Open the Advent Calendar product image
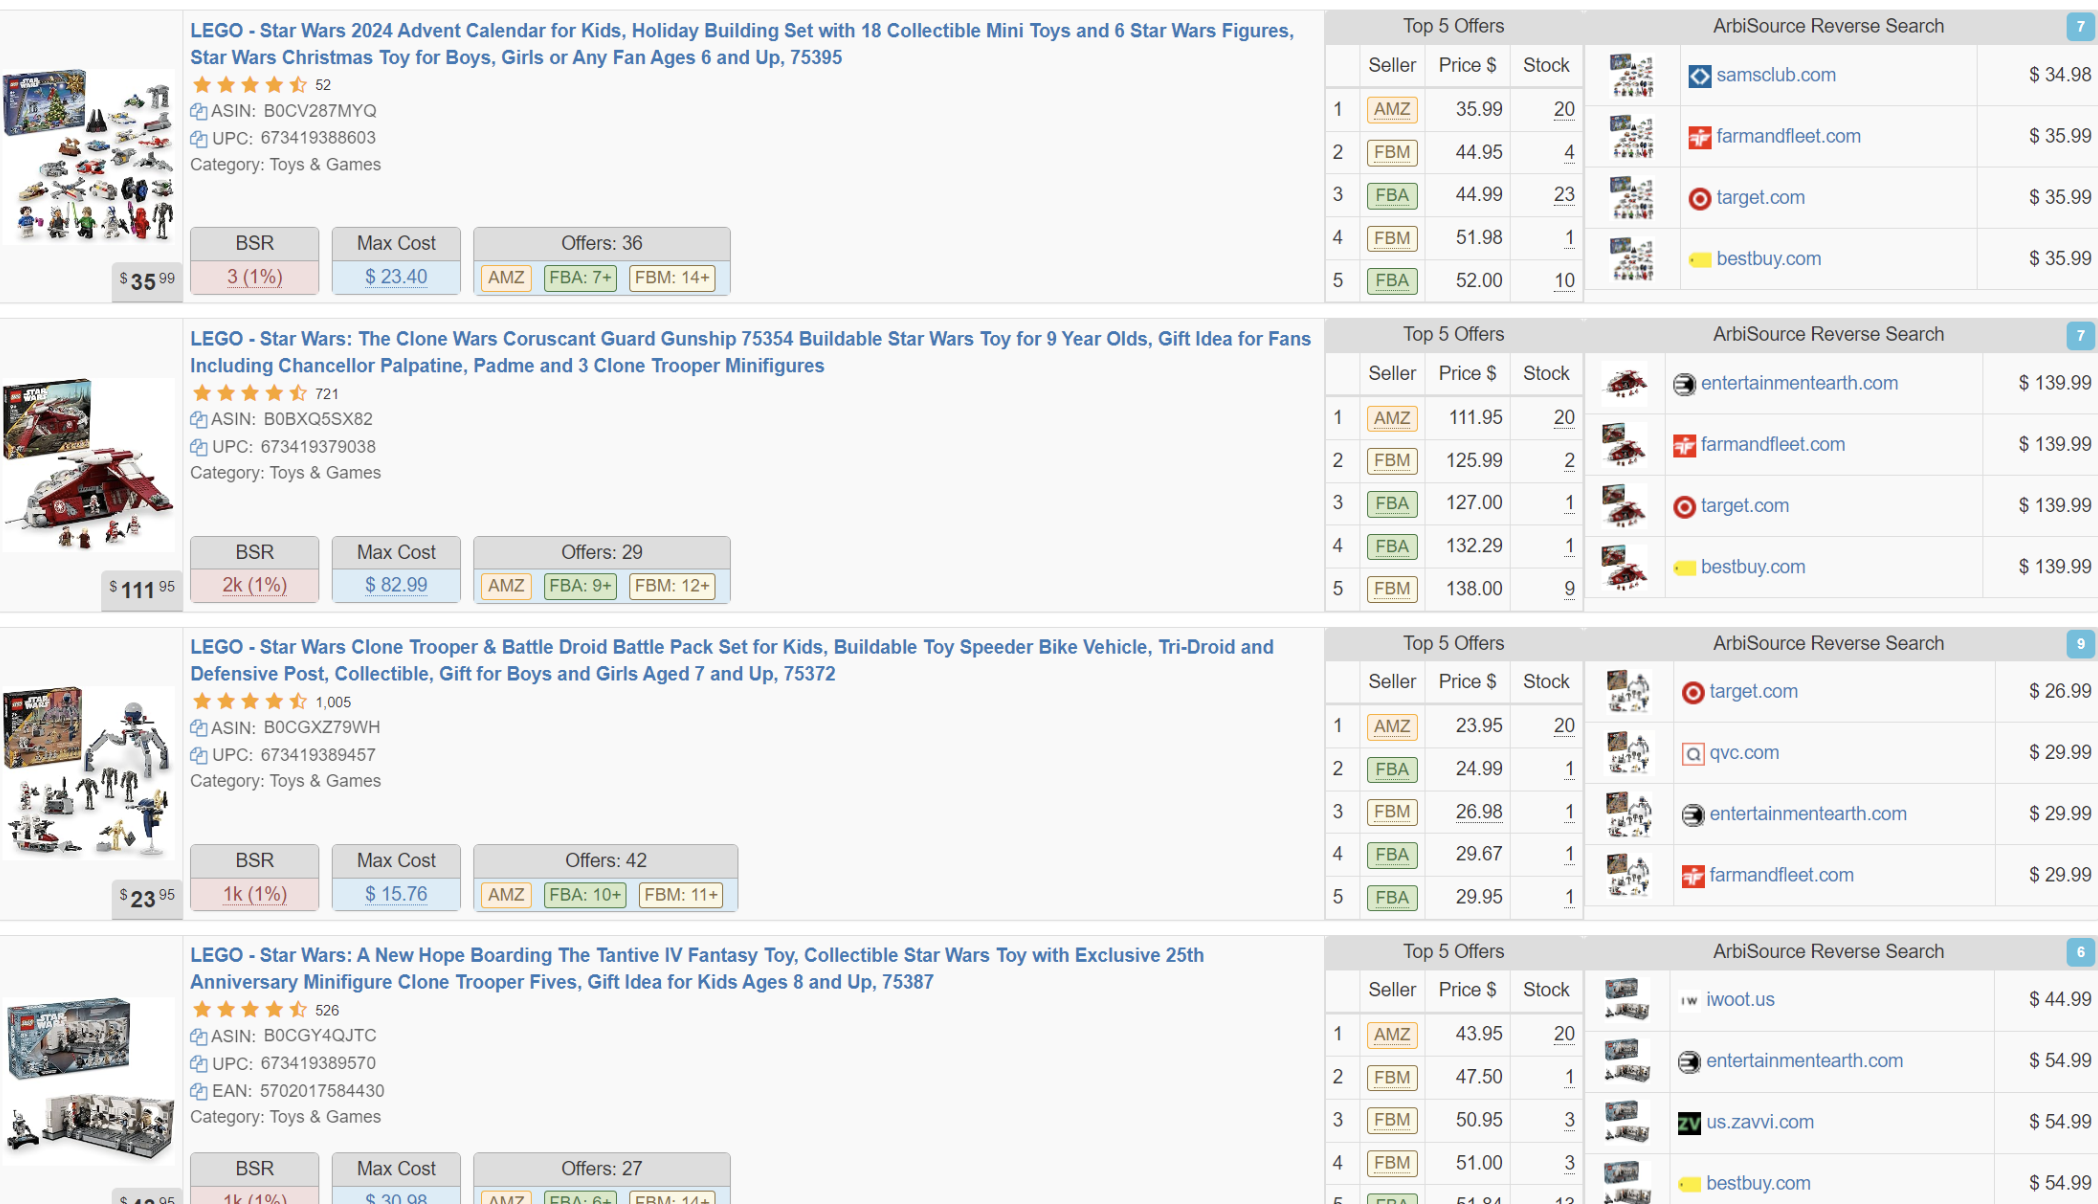The width and height of the screenshot is (2098, 1204). (89, 155)
